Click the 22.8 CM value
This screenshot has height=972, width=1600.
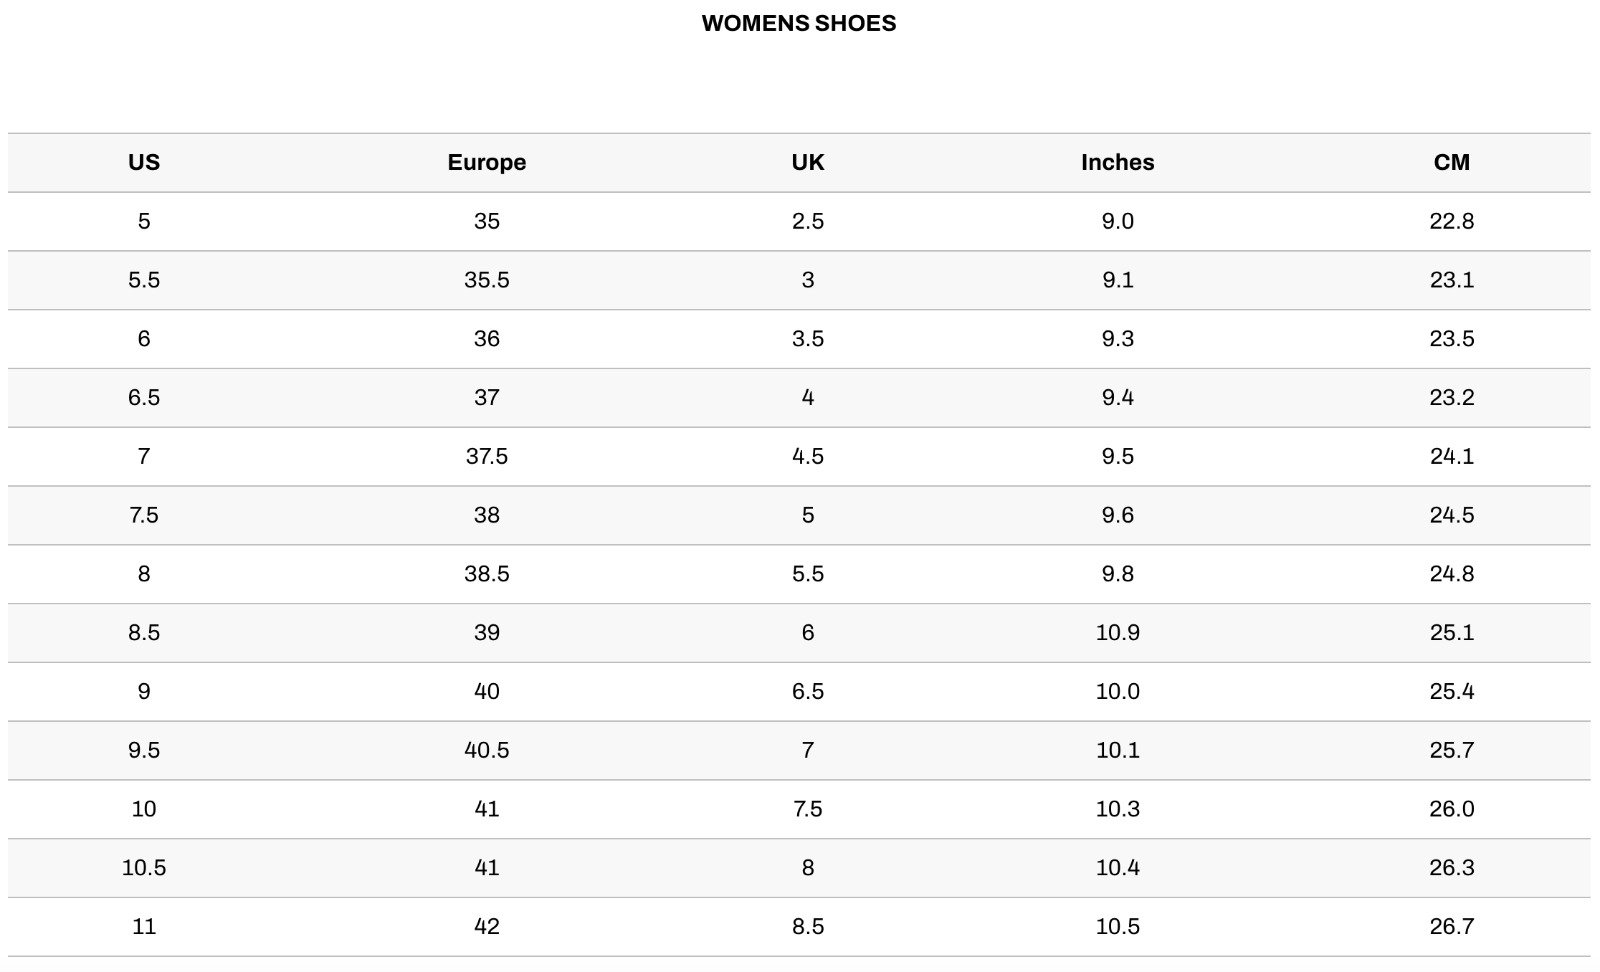[x=1451, y=221]
